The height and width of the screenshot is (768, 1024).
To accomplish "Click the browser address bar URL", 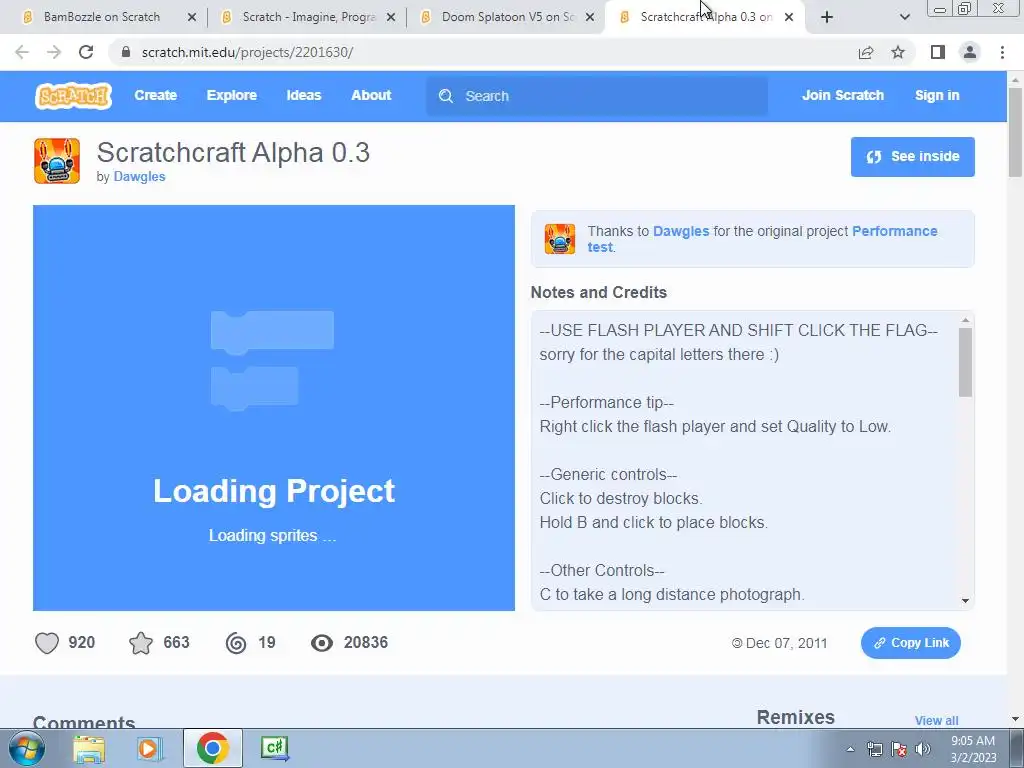I will pos(248,52).
